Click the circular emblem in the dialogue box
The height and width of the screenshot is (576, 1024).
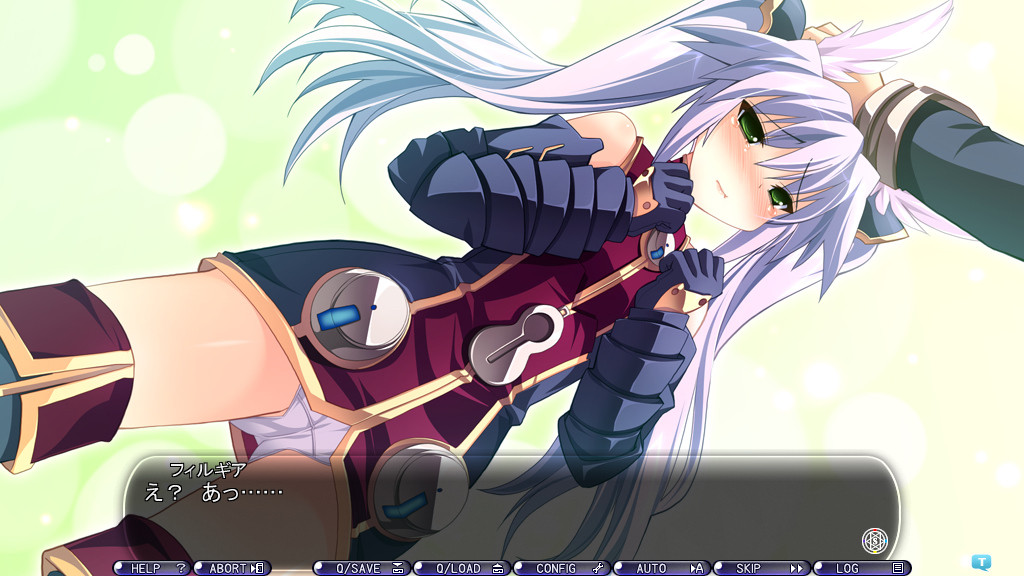click(x=874, y=541)
